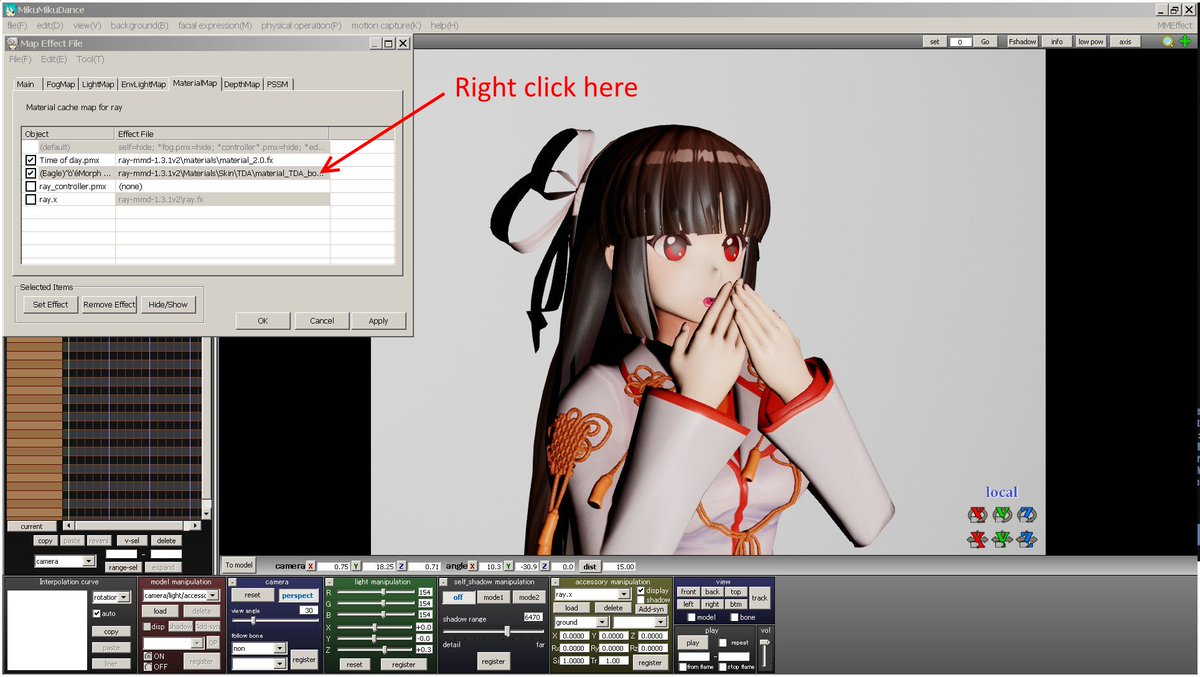Click the timeline scroll left arrow
The width and height of the screenshot is (1200, 677).
68,525
